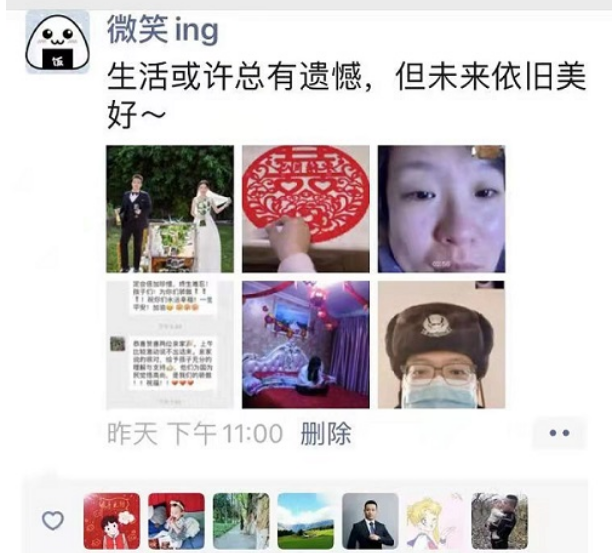Open the green meadow landscape liker avatar

(305, 521)
